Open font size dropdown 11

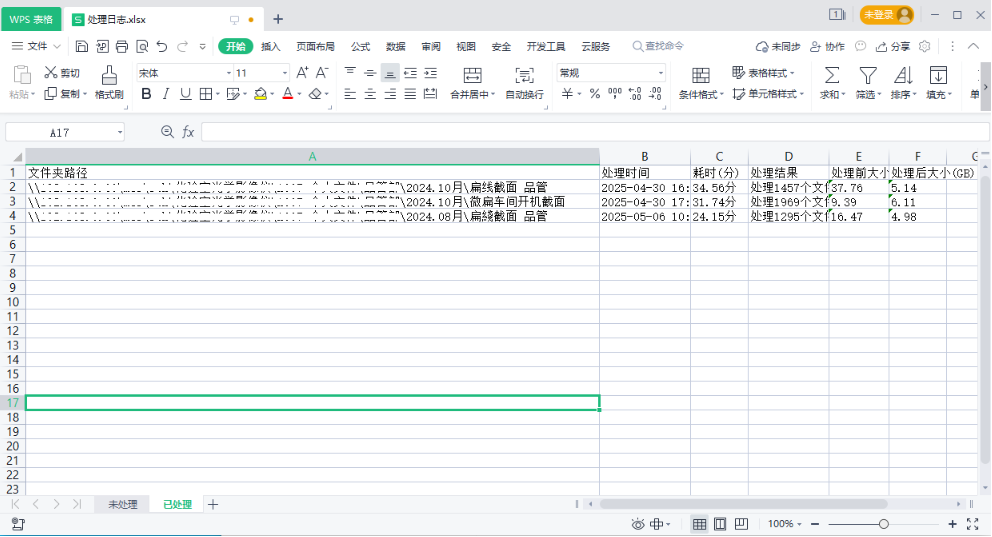tap(285, 73)
